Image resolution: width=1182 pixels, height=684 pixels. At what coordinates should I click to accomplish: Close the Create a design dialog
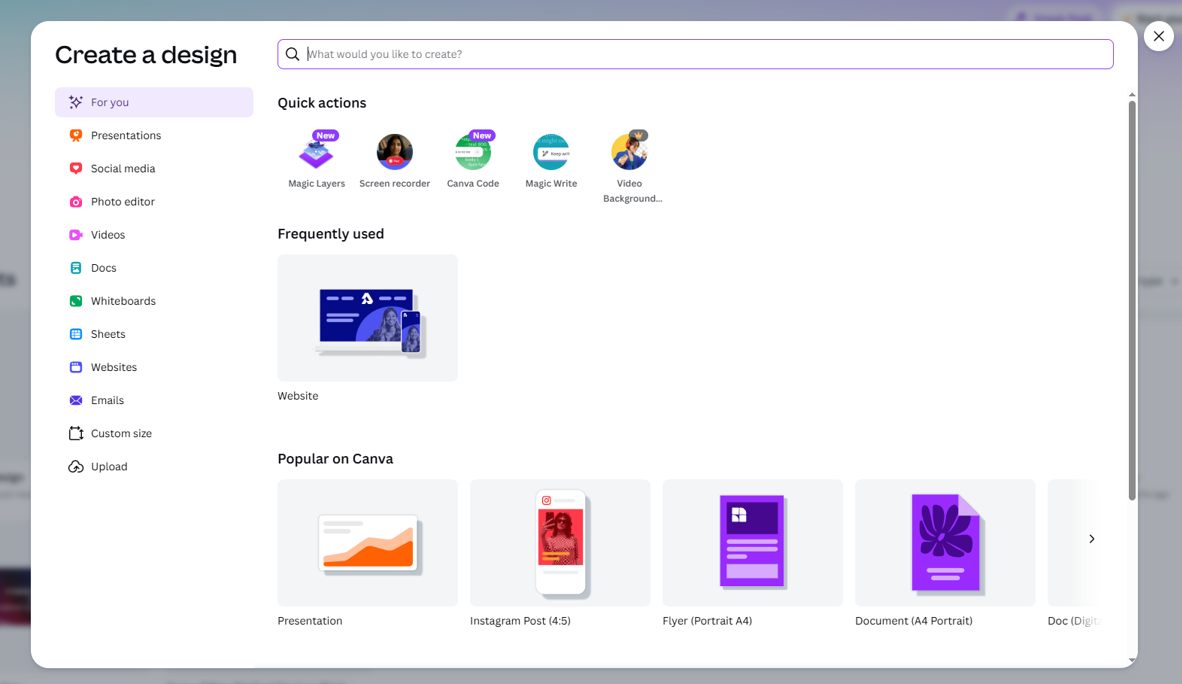click(1159, 36)
